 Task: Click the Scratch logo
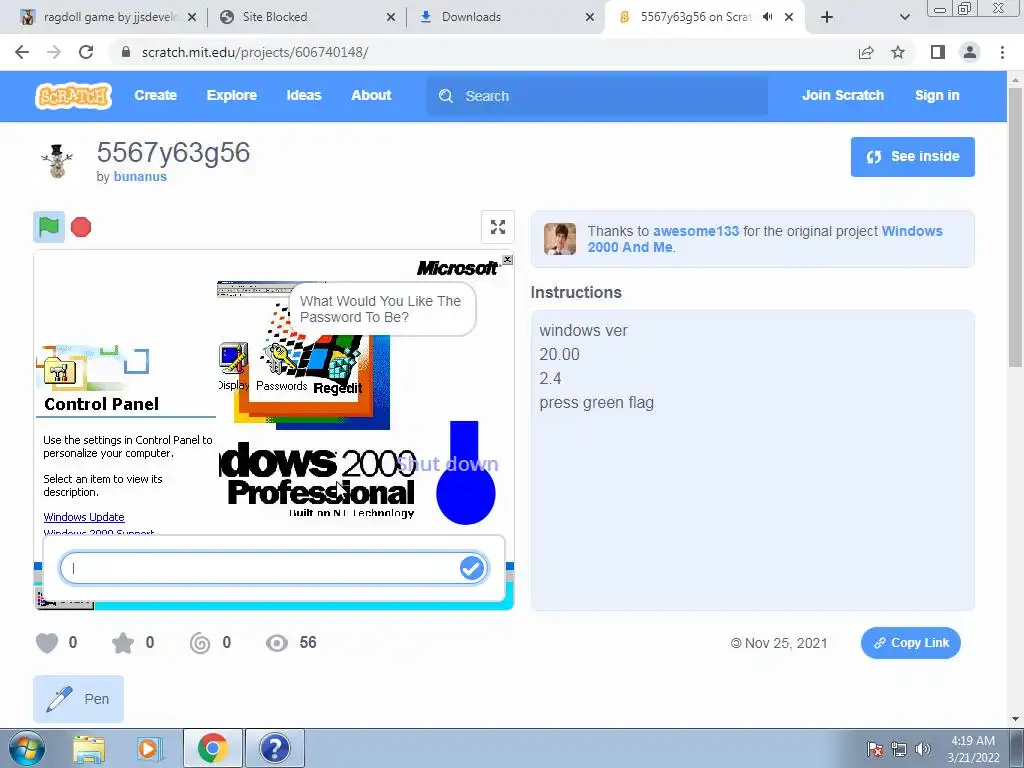[x=73, y=96]
